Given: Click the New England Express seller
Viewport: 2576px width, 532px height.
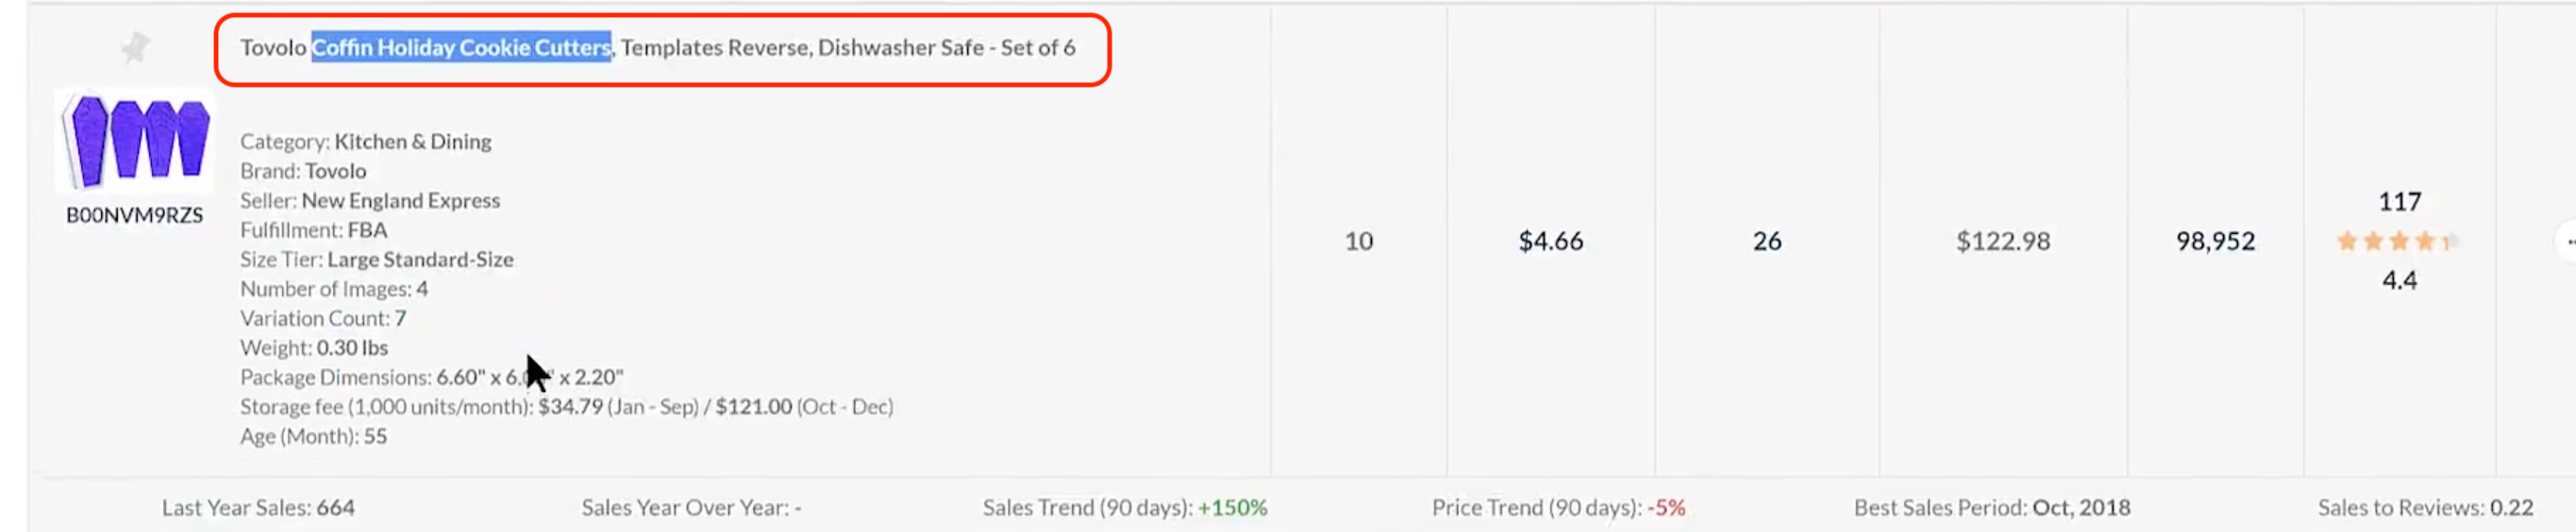Looking at the screenshot, I should [400, 200].
